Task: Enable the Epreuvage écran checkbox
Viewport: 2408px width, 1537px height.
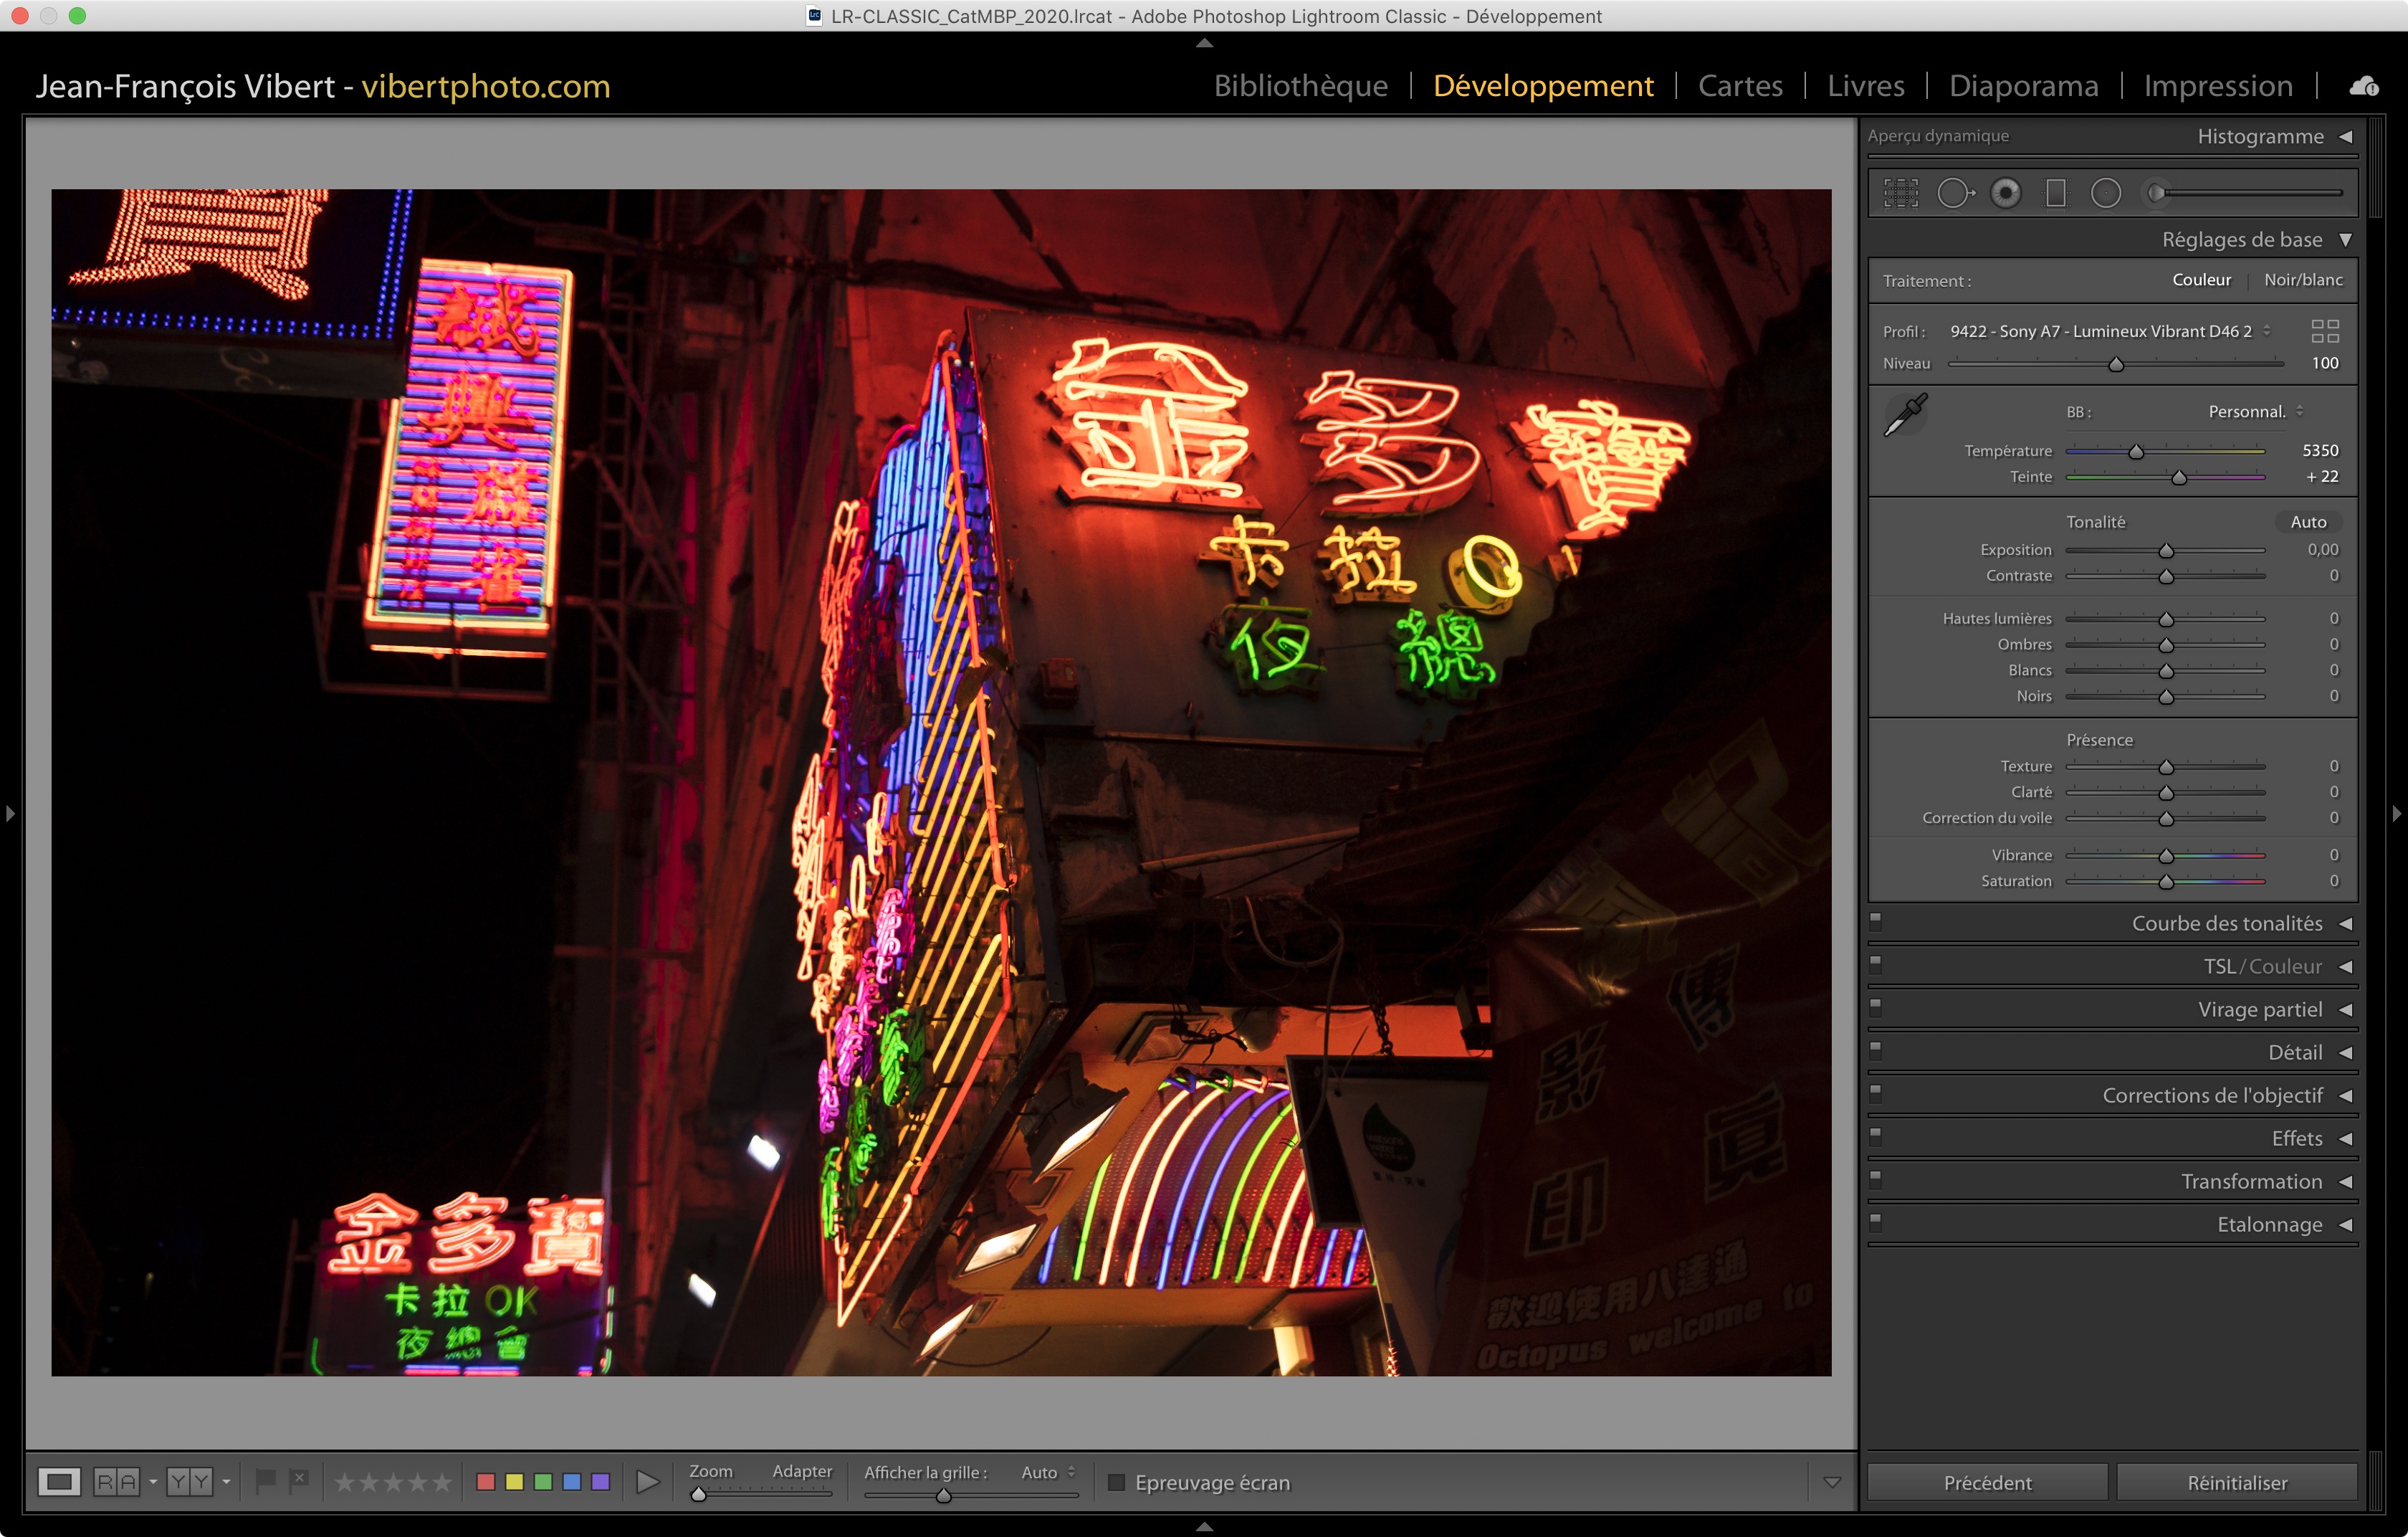Action: 1117,1482
